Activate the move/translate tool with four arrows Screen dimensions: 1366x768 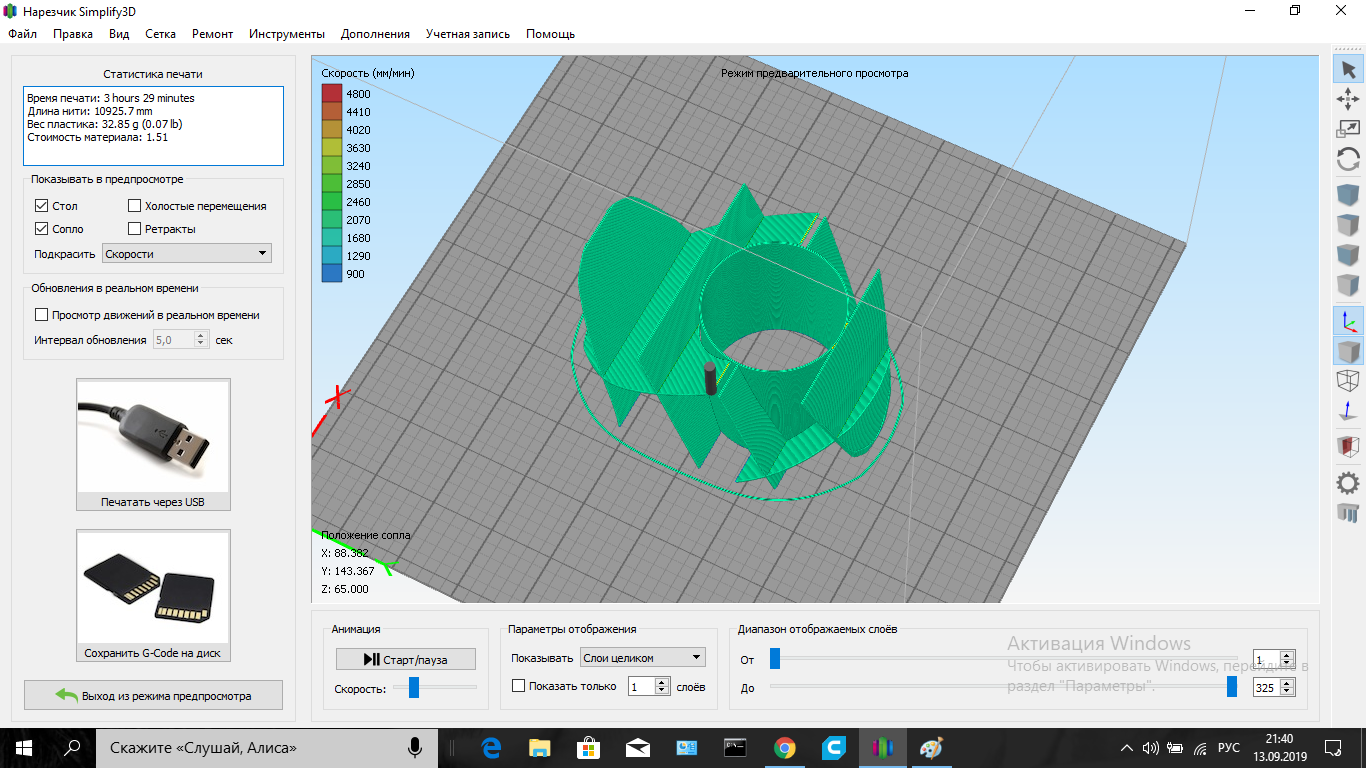[1348, 98]
